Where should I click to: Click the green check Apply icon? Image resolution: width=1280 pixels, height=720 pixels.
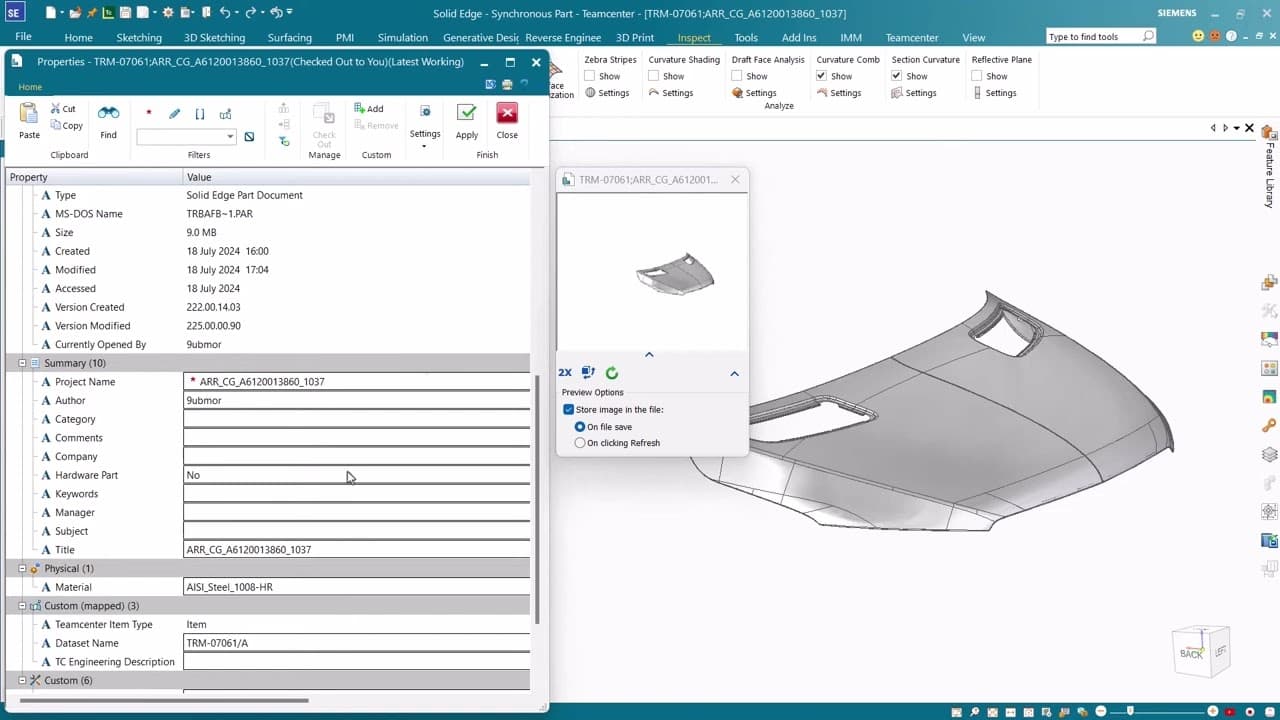tap(466, 113)
